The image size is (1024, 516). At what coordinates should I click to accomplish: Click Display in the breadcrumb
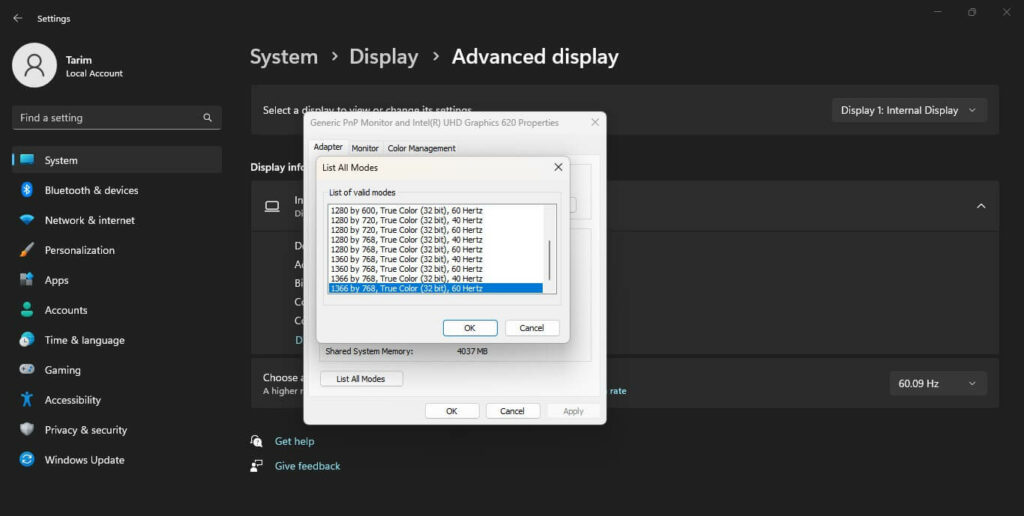383,57
